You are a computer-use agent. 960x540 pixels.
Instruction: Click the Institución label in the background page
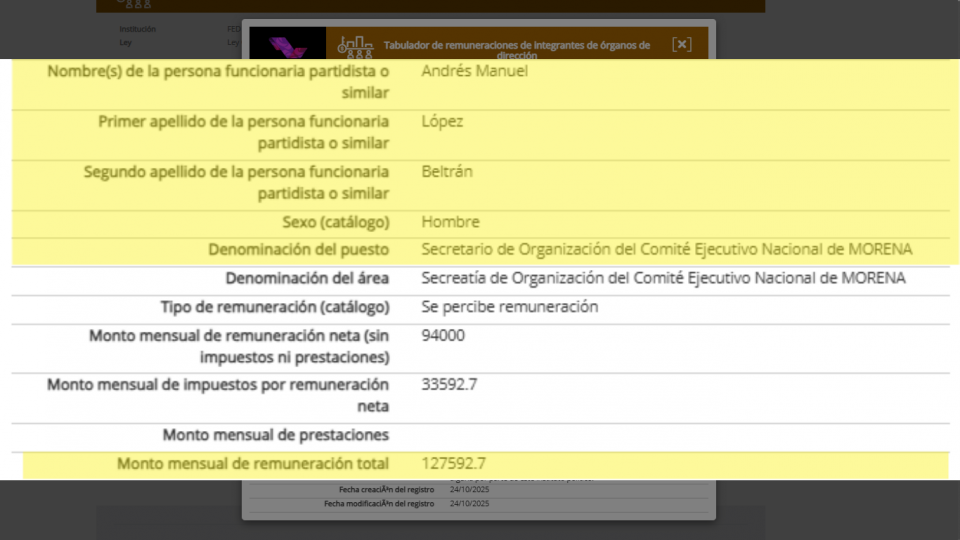pos(137,29)
